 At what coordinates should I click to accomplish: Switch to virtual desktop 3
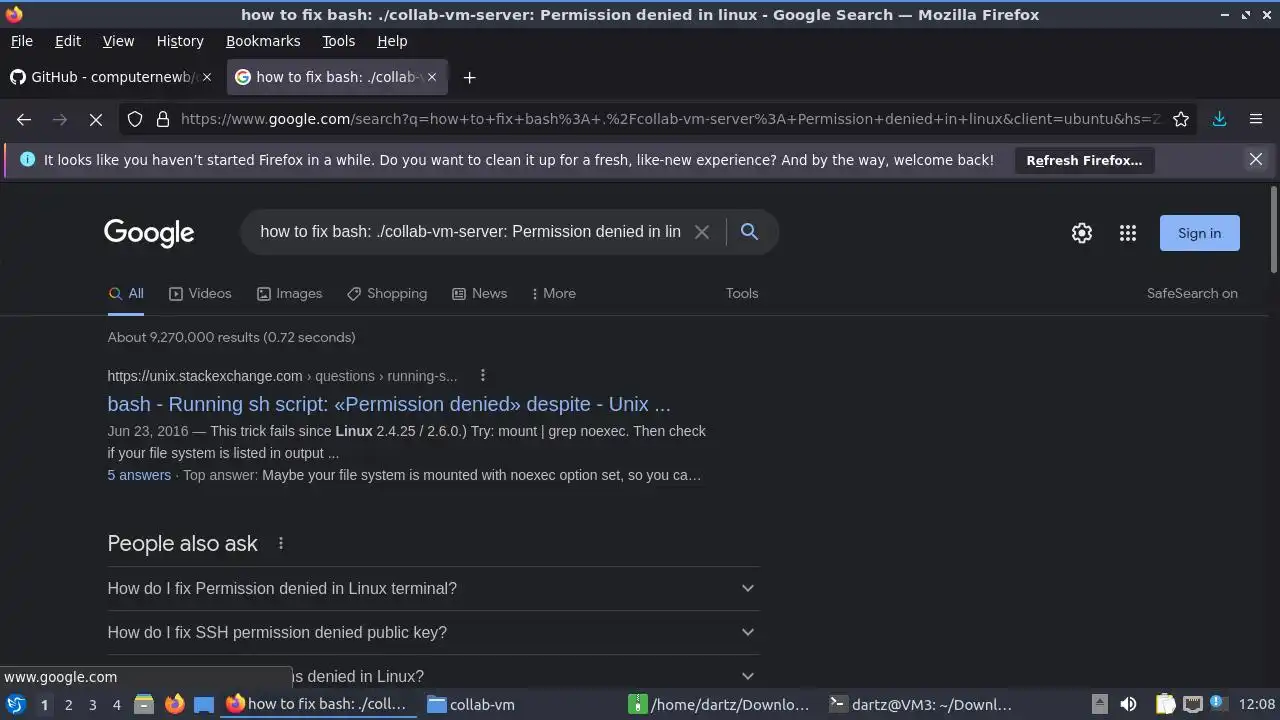[92, 705]
